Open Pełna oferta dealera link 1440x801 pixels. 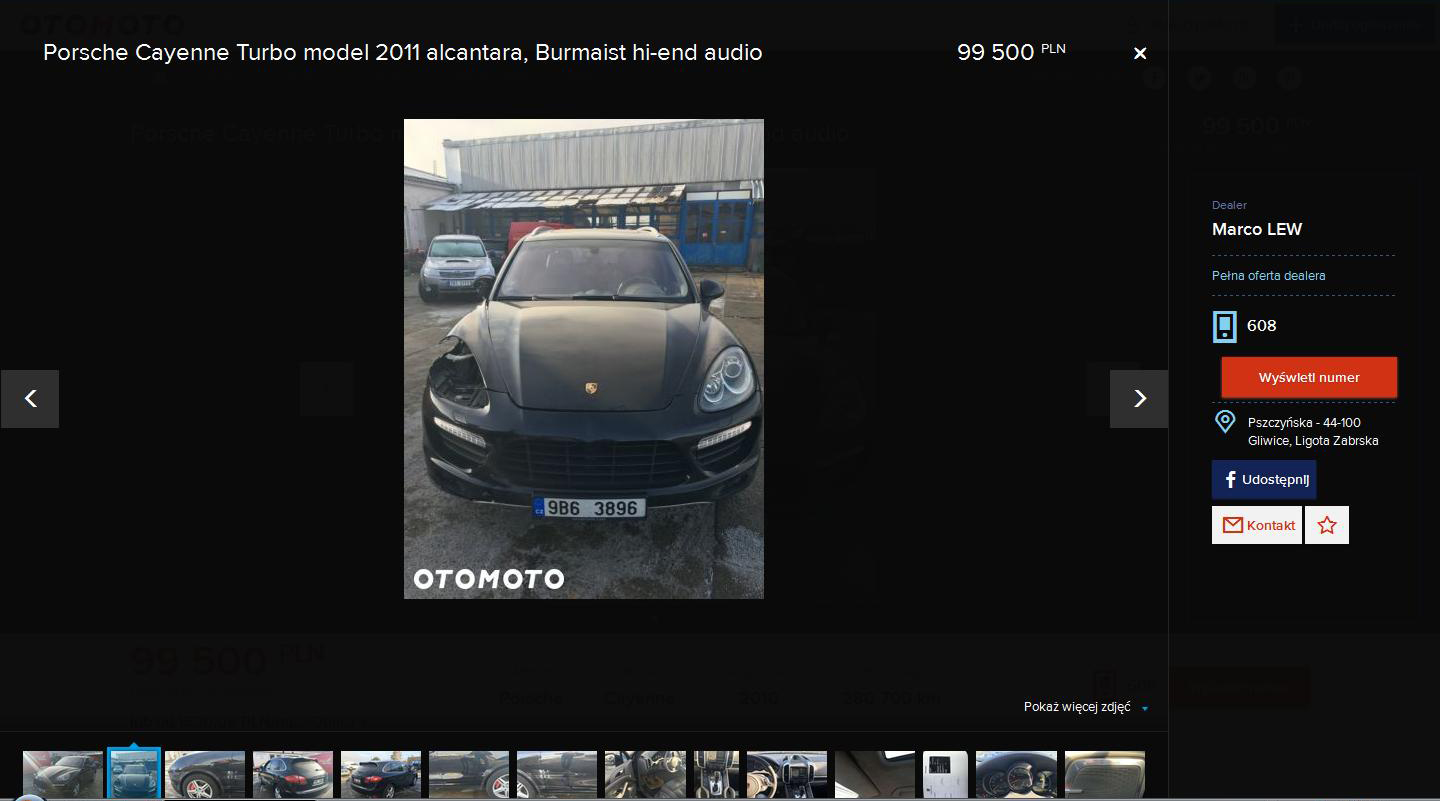coord(1268,276)
